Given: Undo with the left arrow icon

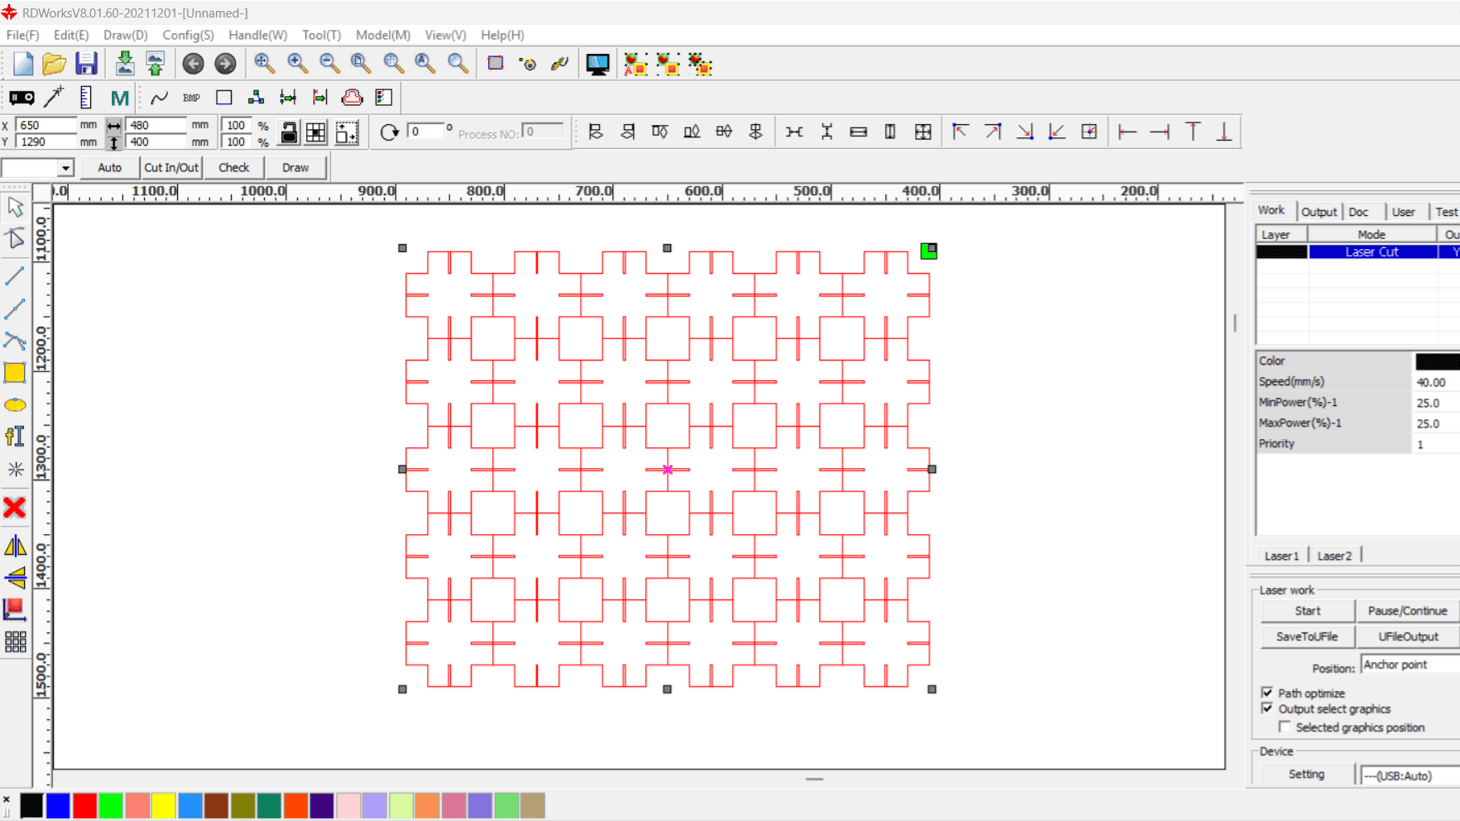Looking at the screenshot, I should (193, 64).
